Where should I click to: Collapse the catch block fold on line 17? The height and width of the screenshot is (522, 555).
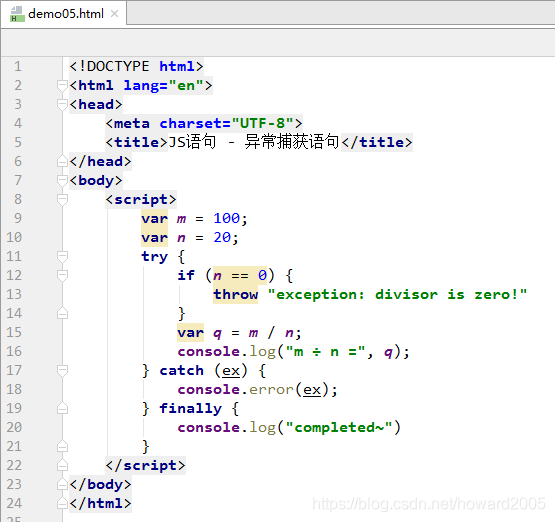pyautogui.click(x=62, y=370)
